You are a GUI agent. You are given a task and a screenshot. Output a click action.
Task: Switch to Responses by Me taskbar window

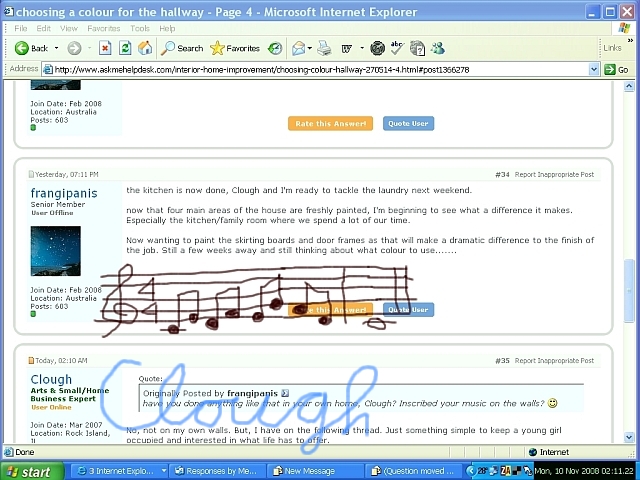[x=217, y=471]
